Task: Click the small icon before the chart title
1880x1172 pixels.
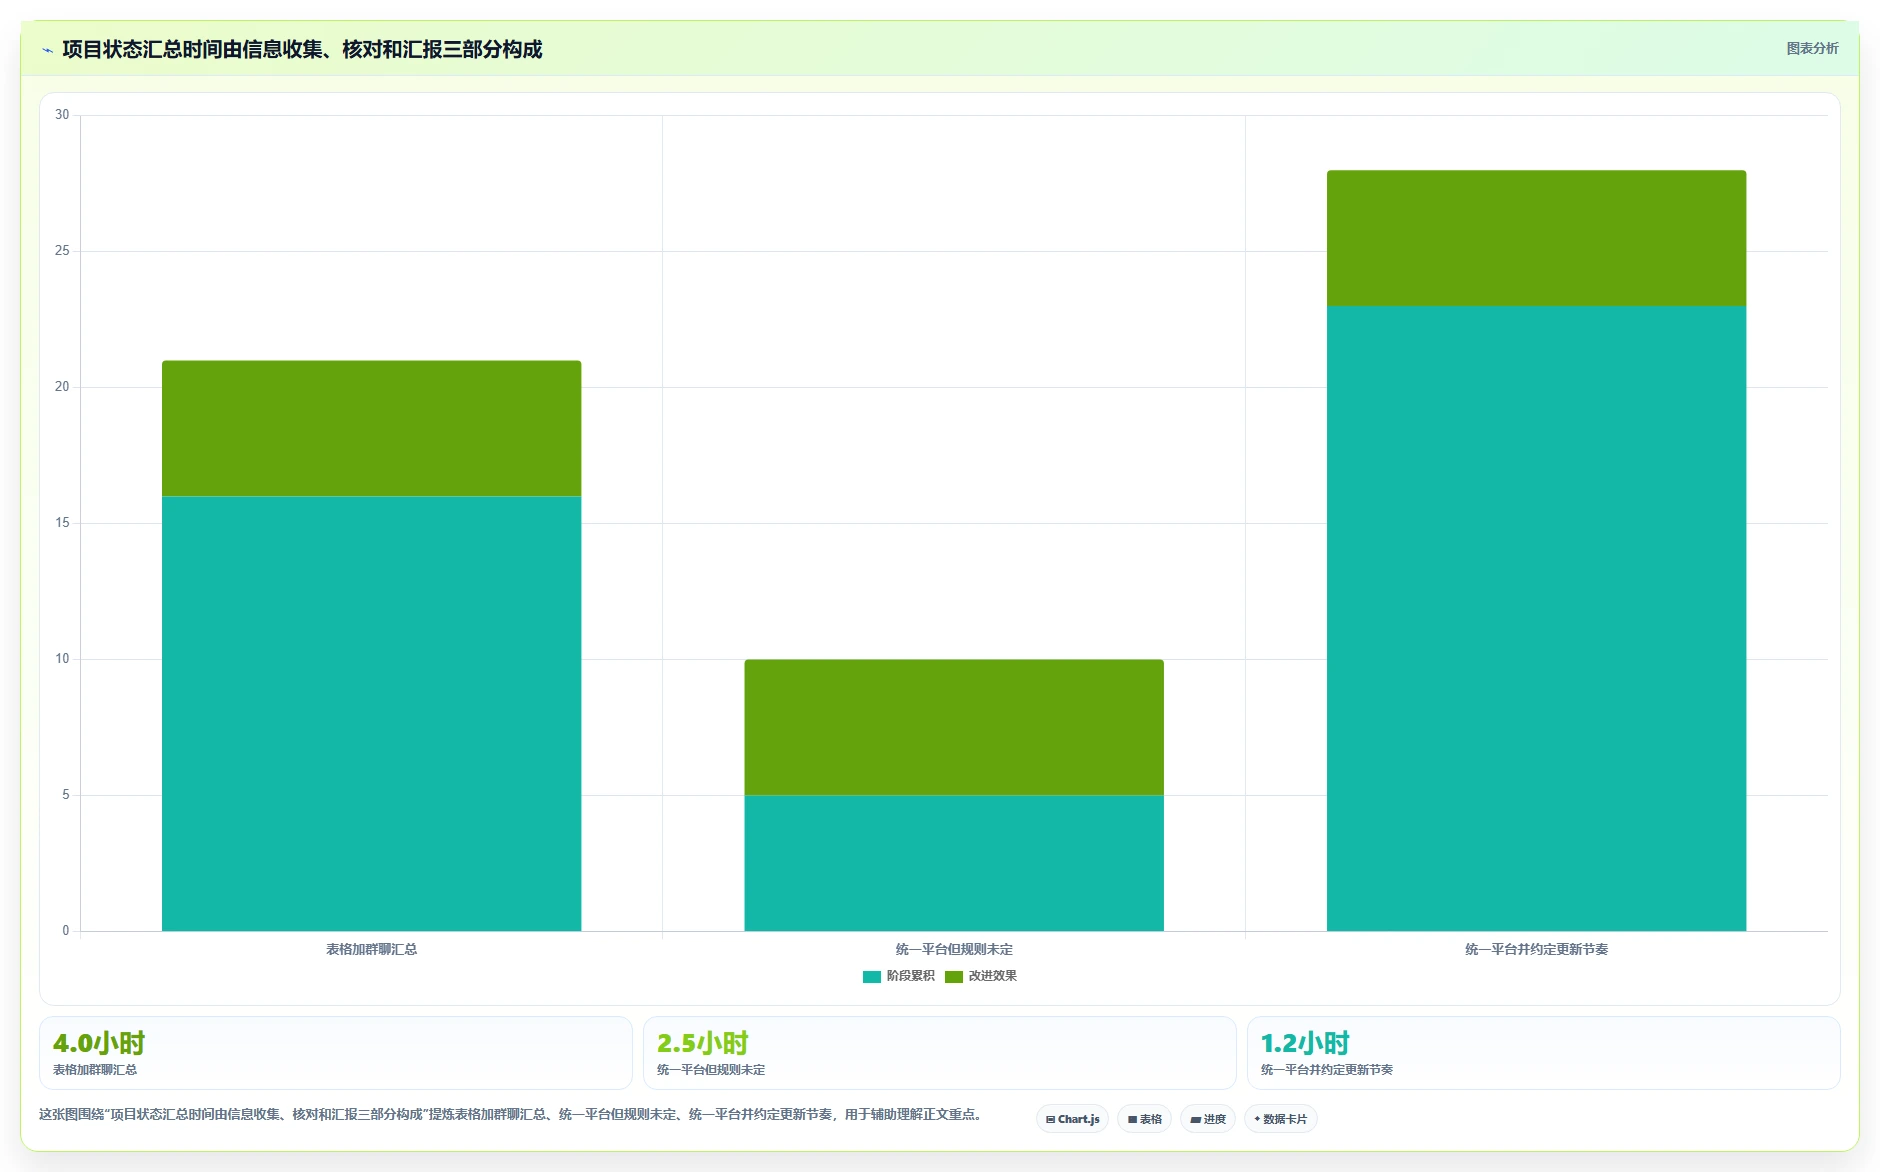Action: tap(47, 50)
